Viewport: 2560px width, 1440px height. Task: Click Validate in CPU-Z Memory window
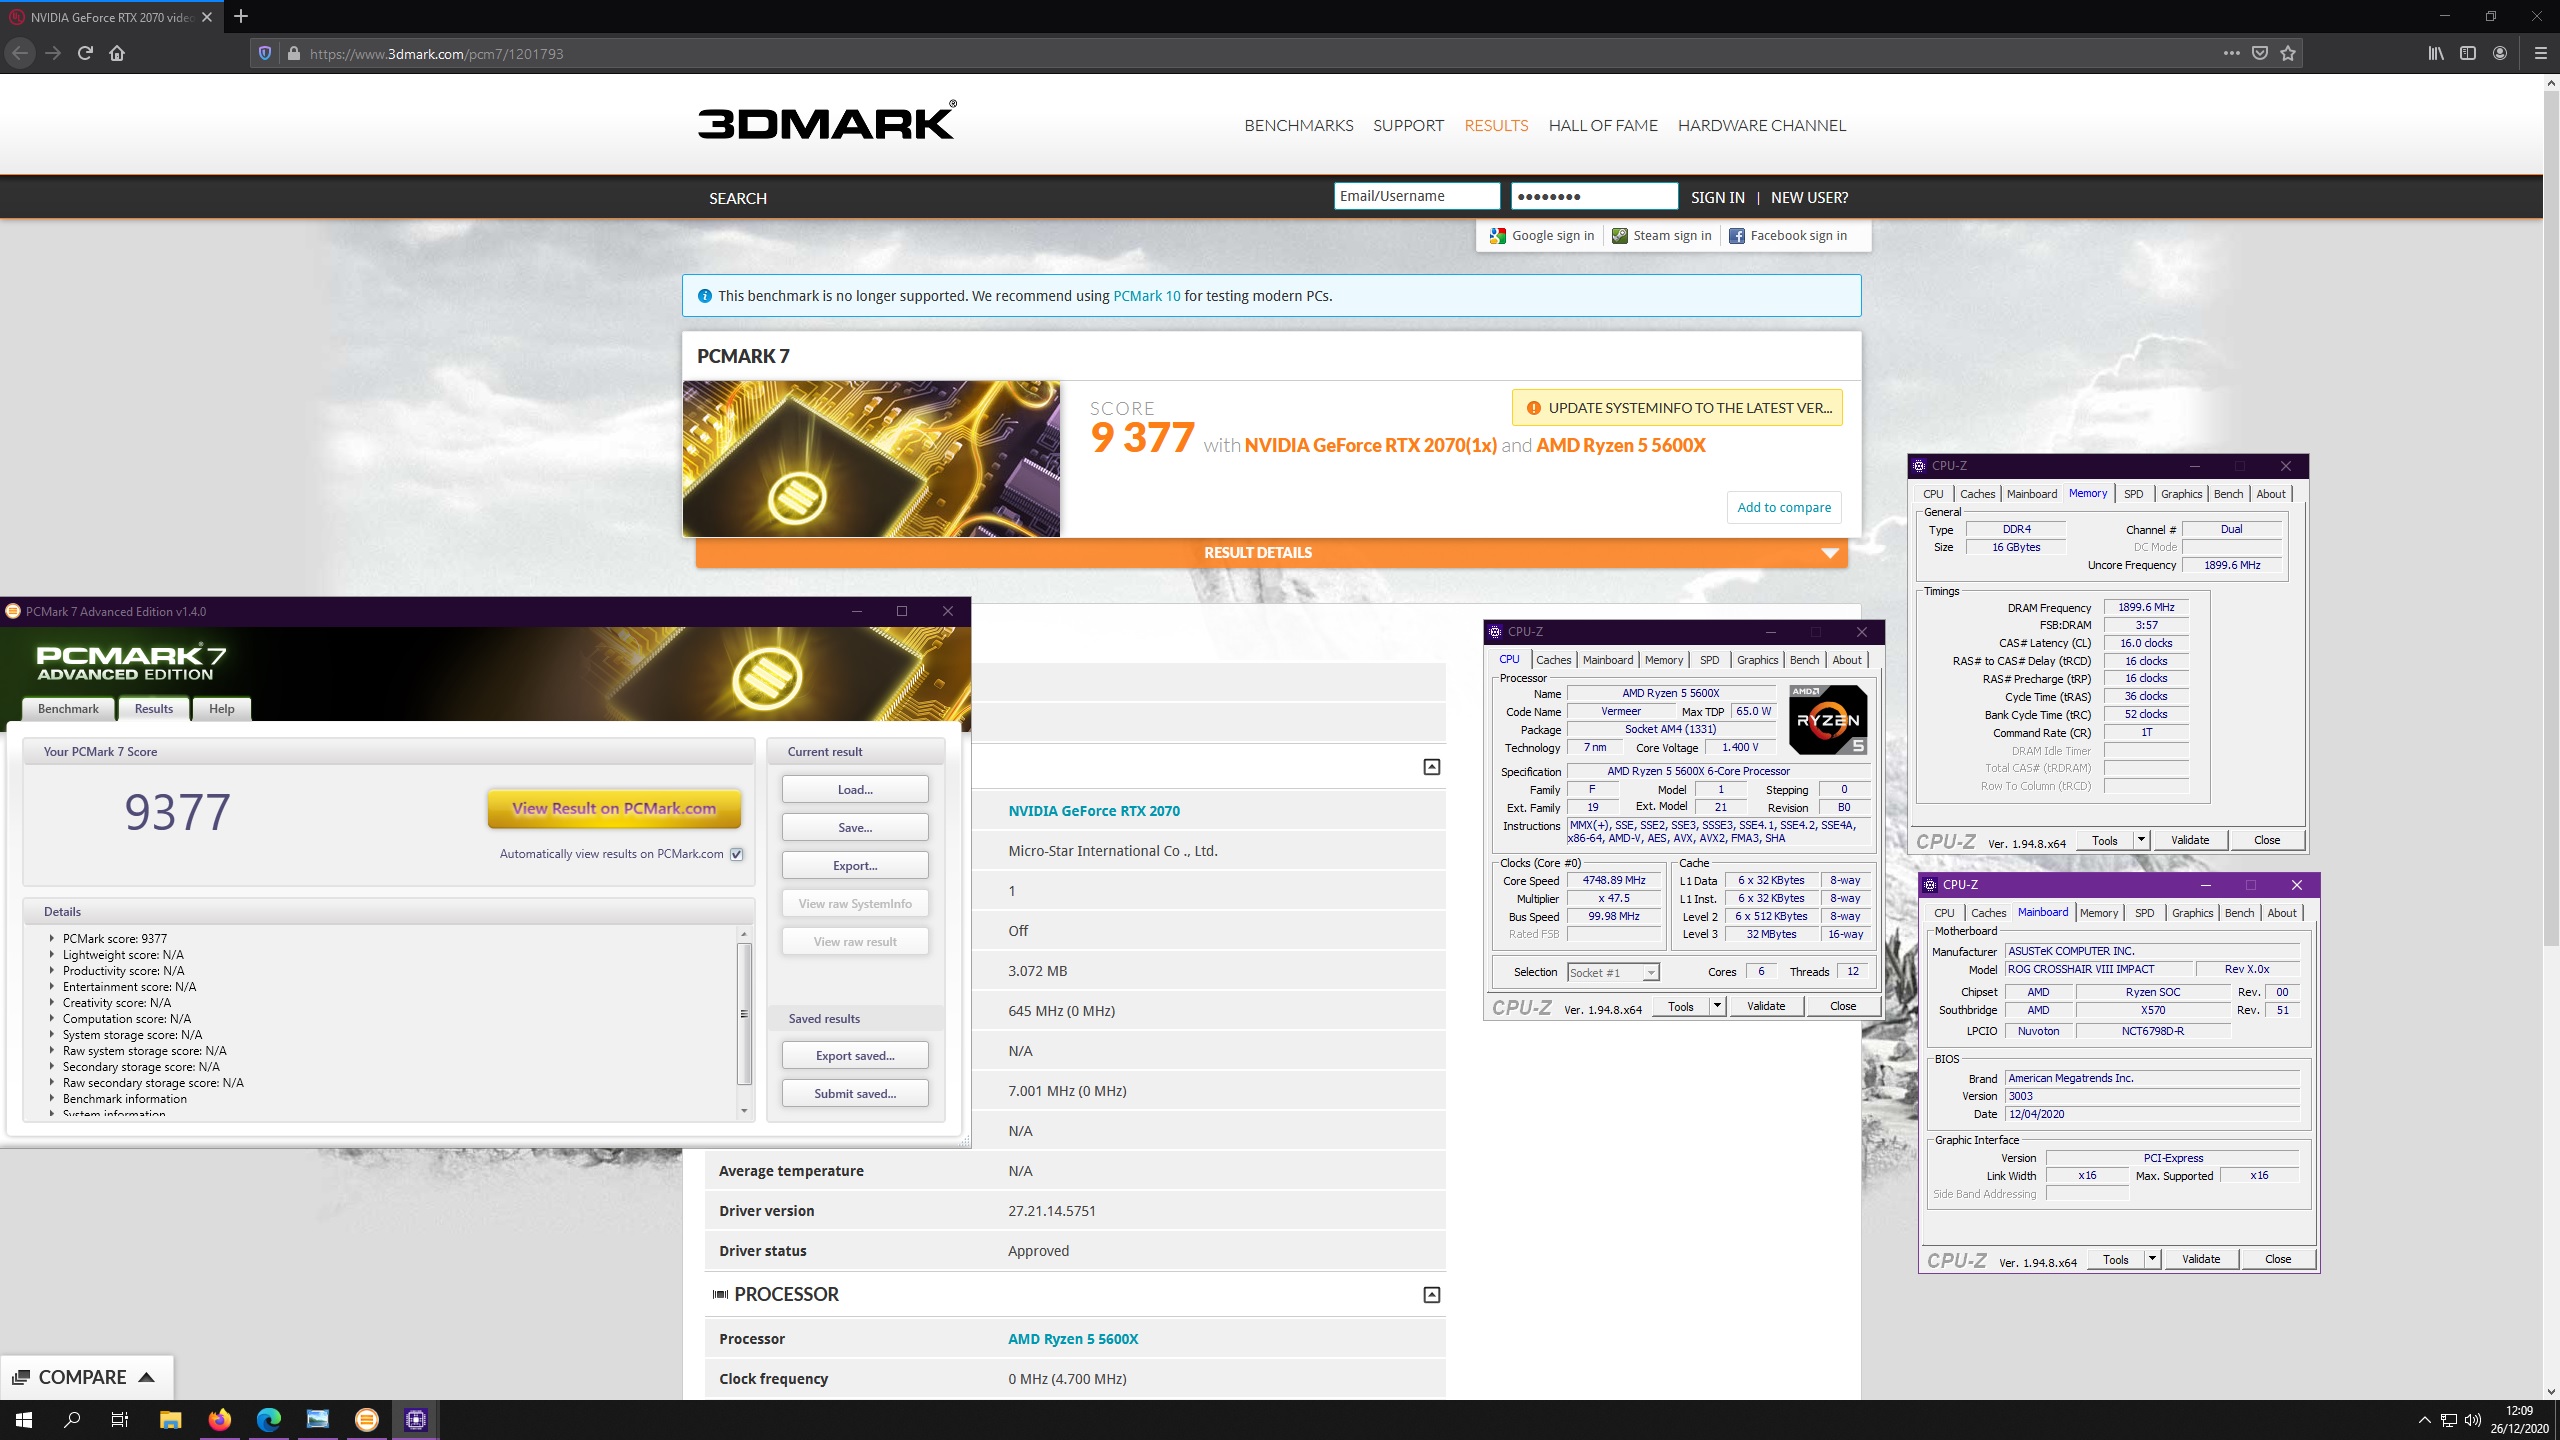click(x=2189, y=840)
